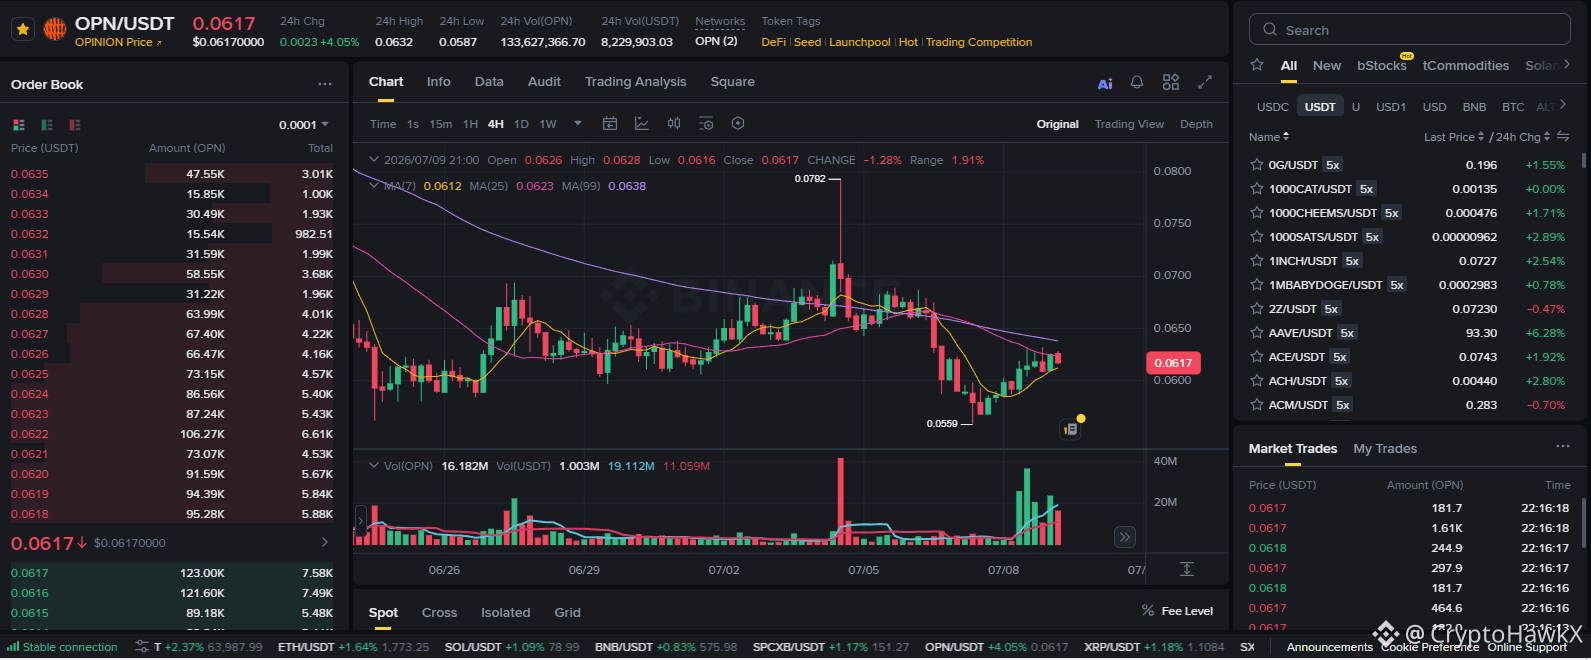The width and height of the screenshot is (1591, 660).
Task: Switch to My Trades tab
Action: (x=1385, y=449)
